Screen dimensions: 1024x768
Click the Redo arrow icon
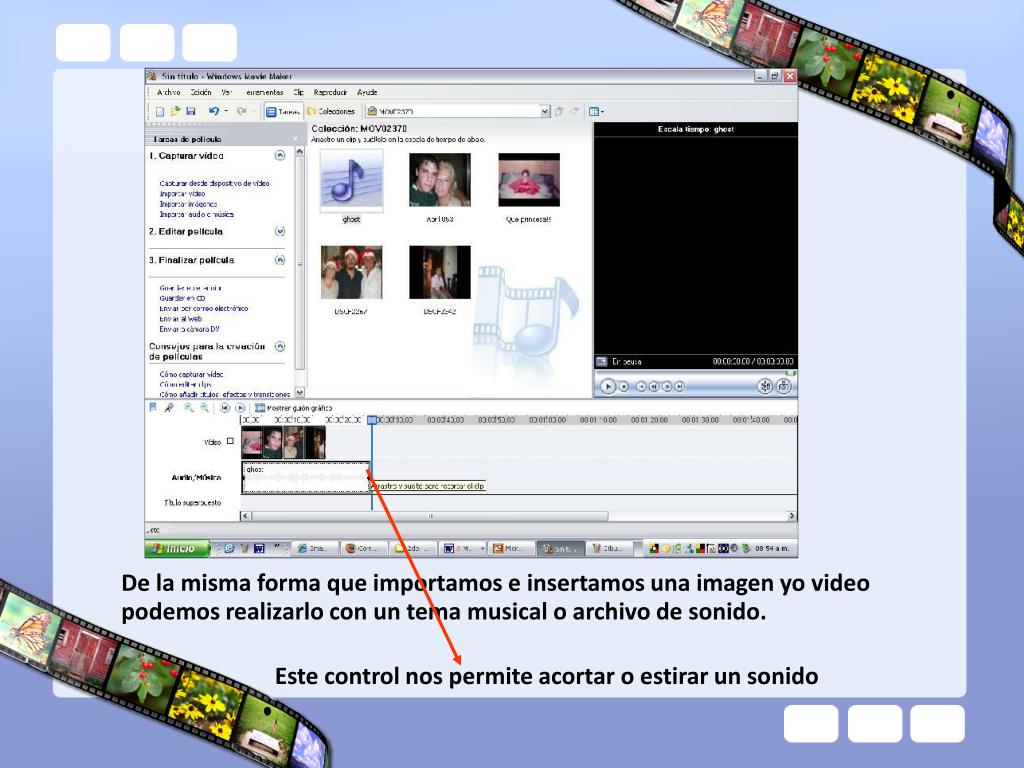click(241, 112)
